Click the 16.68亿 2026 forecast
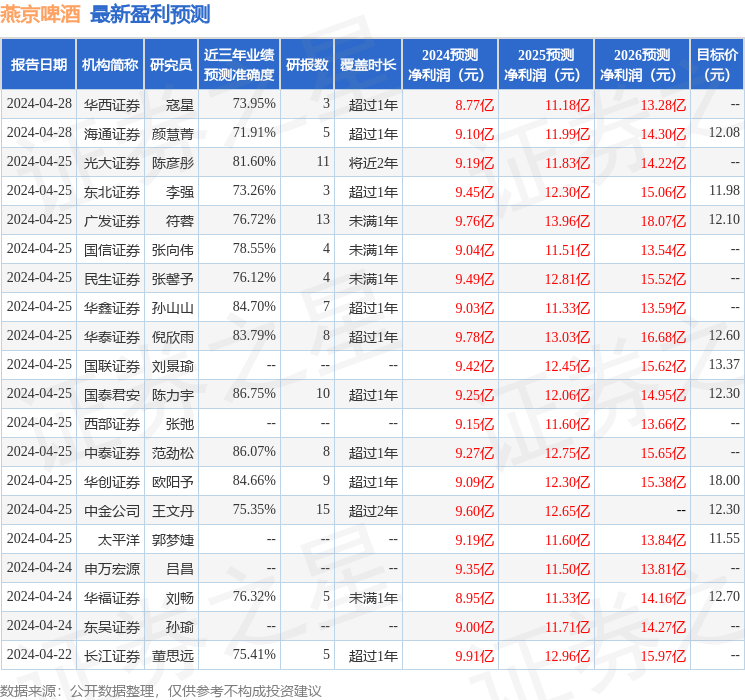The image size is (745, 700). coord(663,336)
